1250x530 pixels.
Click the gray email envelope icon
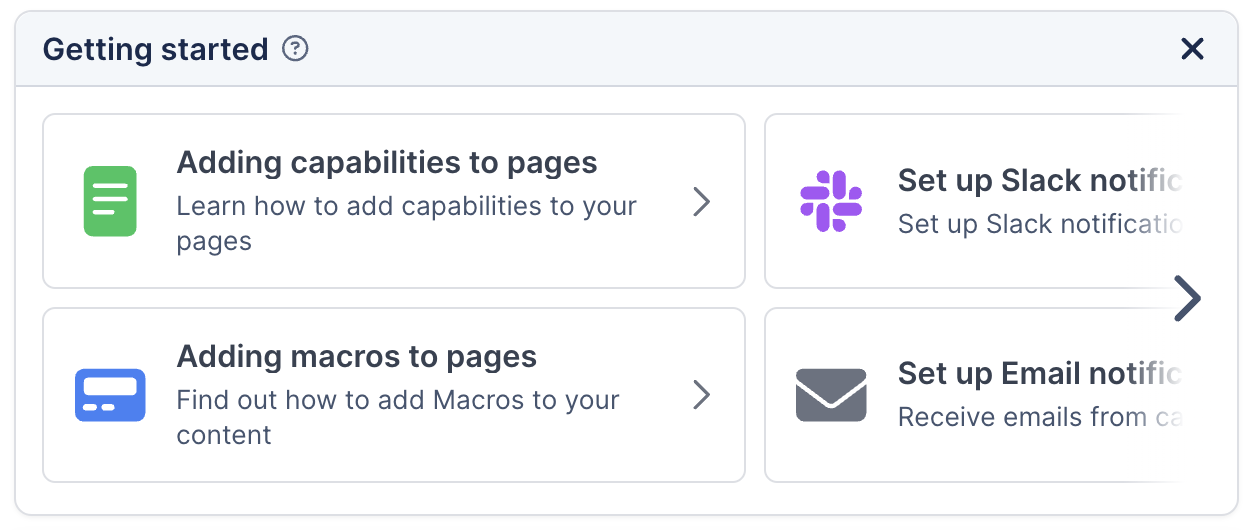point(831,395)
